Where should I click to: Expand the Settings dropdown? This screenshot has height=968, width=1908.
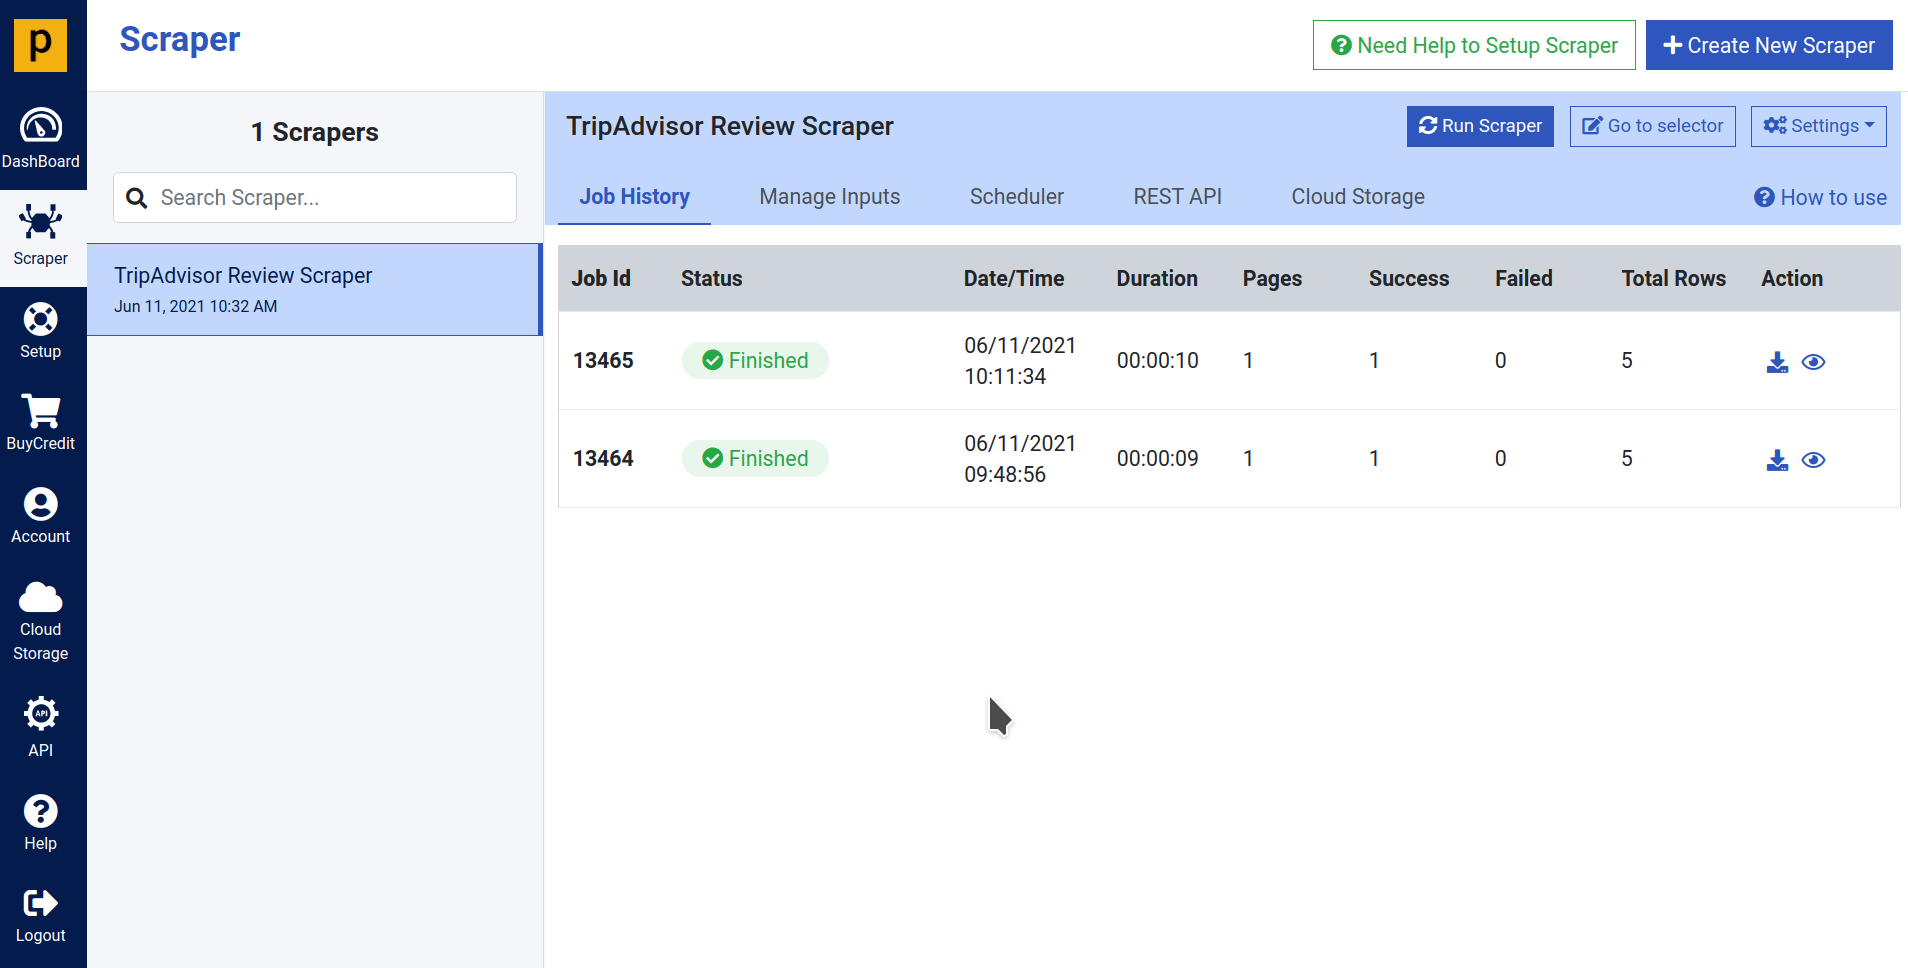click(1818, 126)
